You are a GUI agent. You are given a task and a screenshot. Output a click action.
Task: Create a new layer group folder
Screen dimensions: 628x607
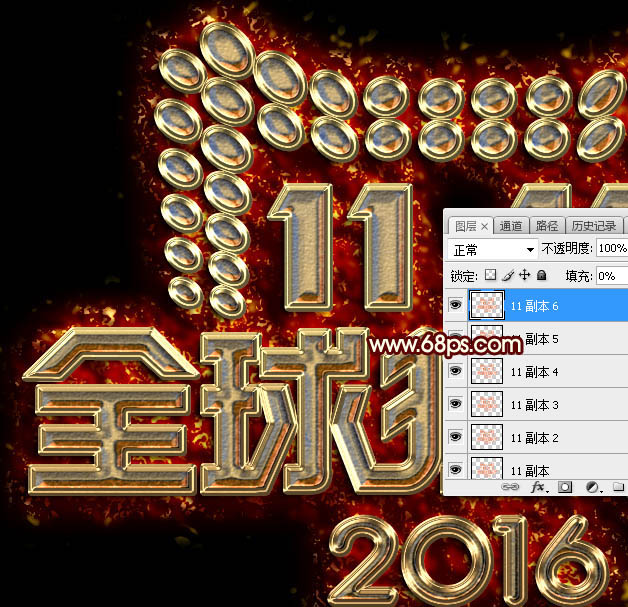[x=619, y=487]
